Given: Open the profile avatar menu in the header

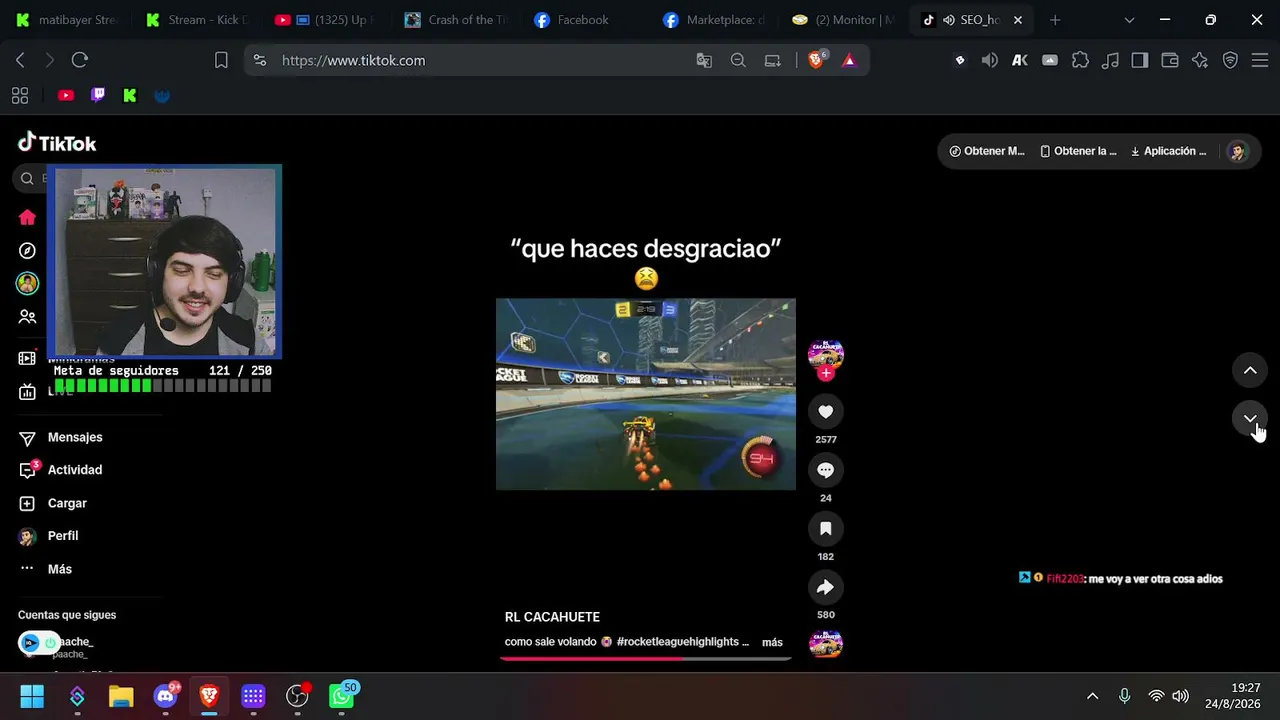Looking at the screenshot, I should 1238,151.
